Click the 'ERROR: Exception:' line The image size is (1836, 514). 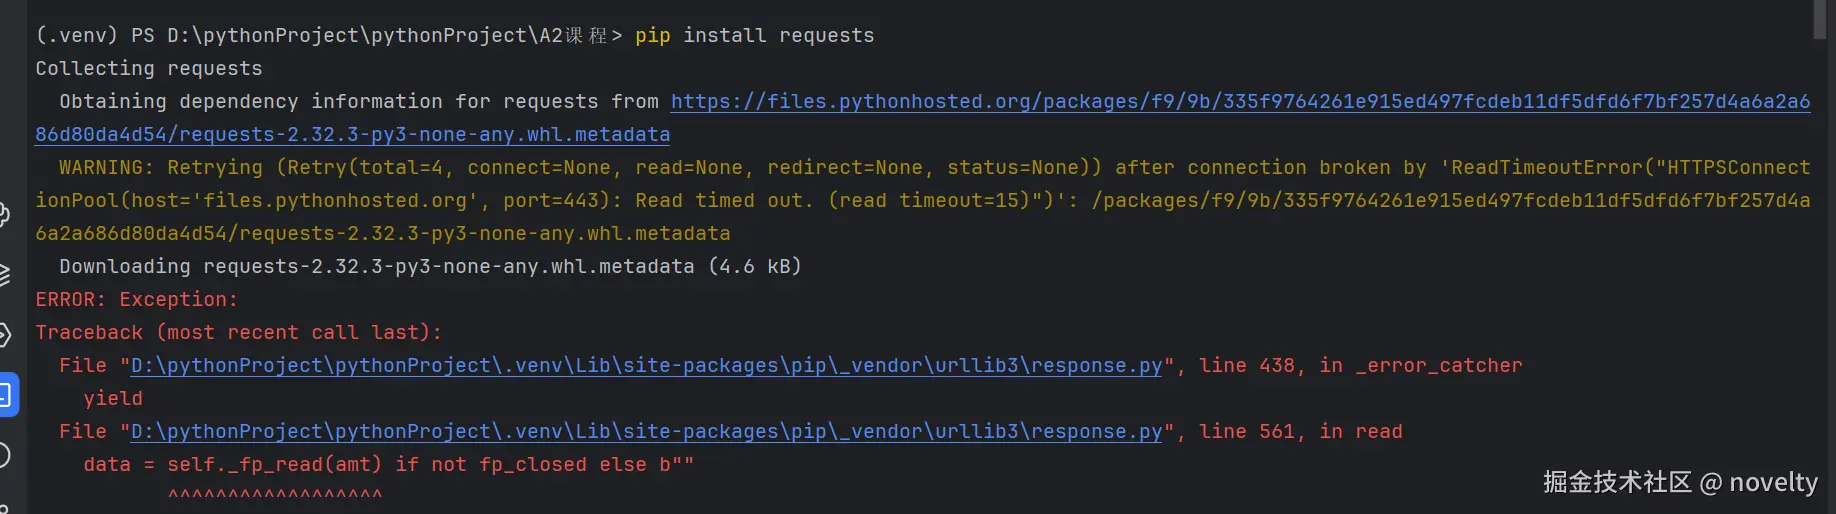click(x=137, y=300)
